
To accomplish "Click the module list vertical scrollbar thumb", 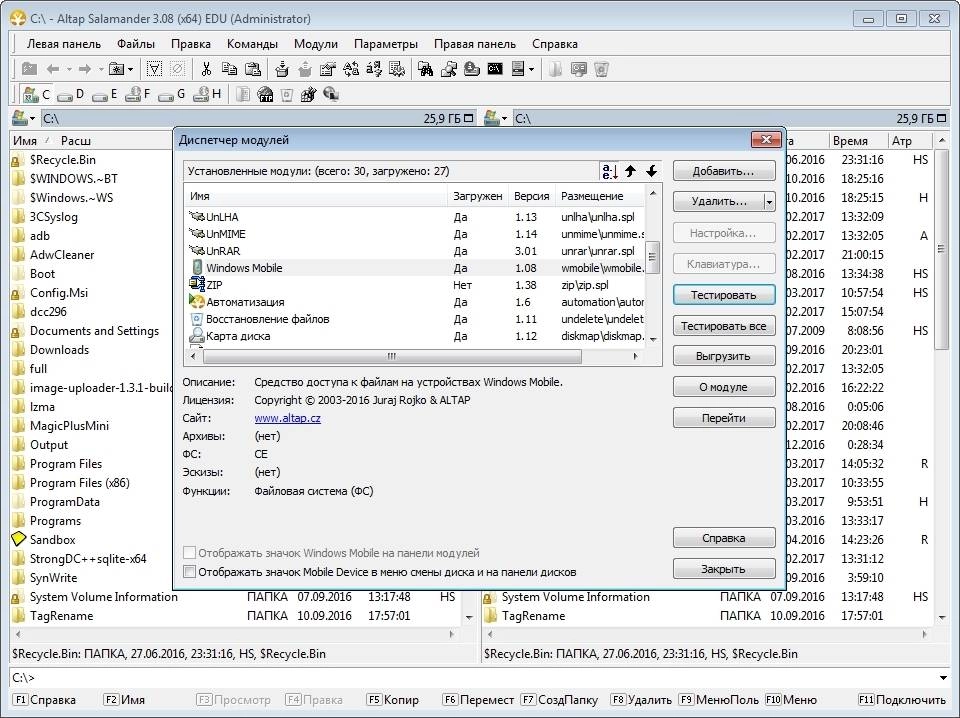I will pyautogui.click(x=653, y=257).
